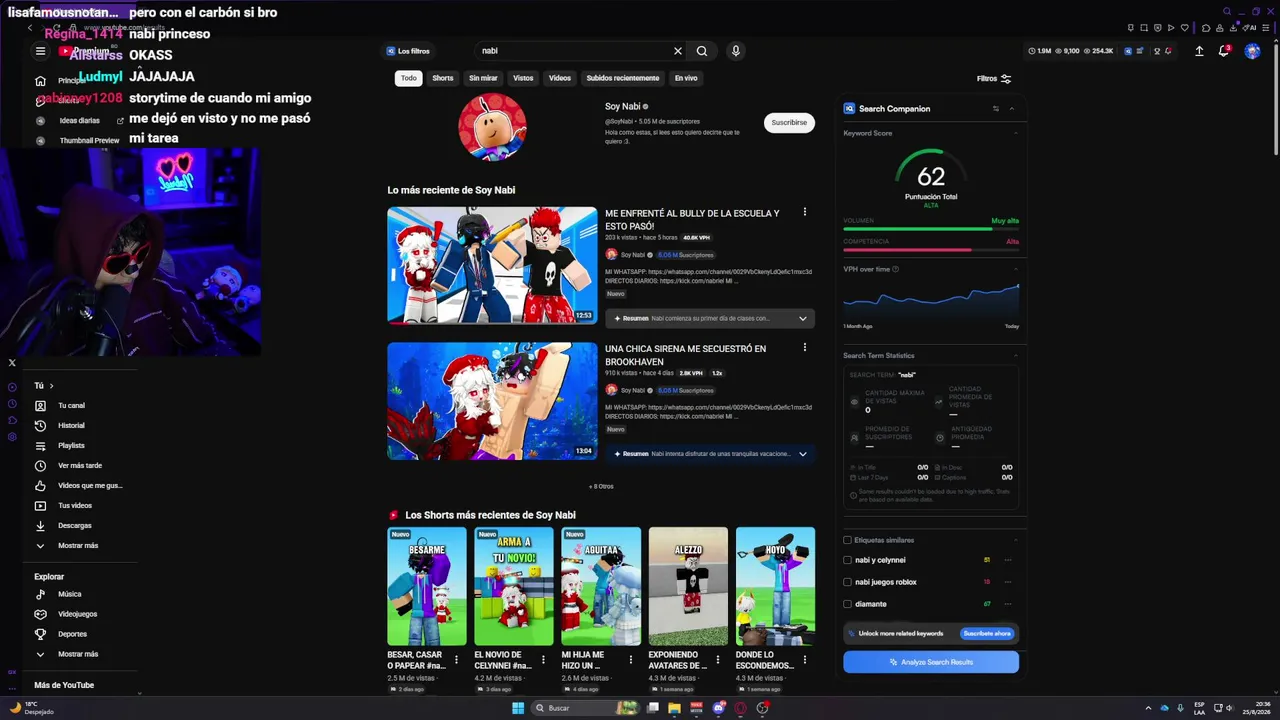Image resolution: width=1280 pixels, height=720 pixels.
Task: Filter by 'Subidos recientemente'
Action: coord(623,78)
